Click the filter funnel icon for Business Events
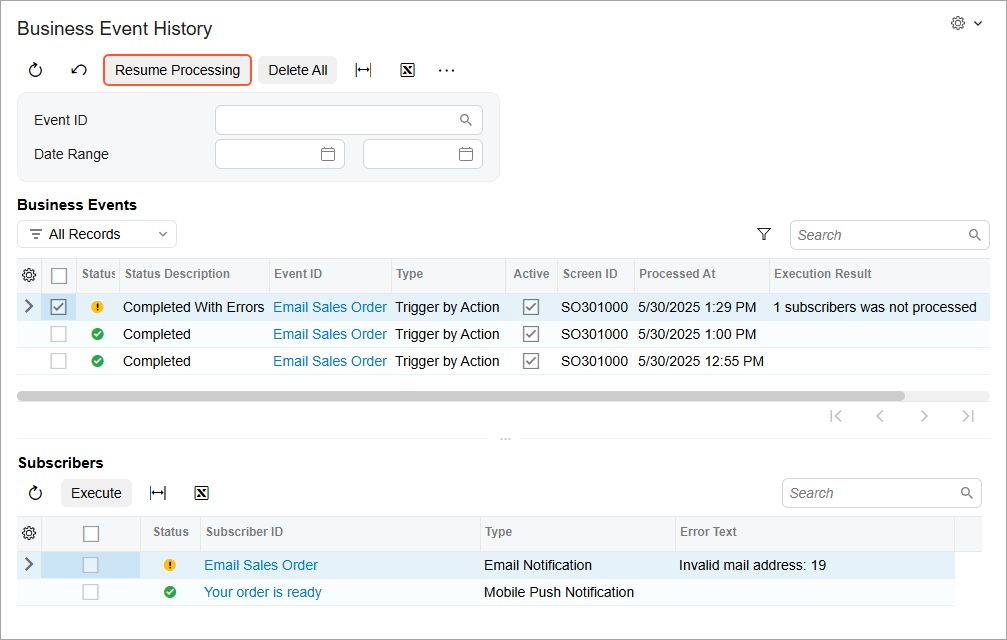The height and width of the screenshot is (640, 1007). click(x=764, y=234)
